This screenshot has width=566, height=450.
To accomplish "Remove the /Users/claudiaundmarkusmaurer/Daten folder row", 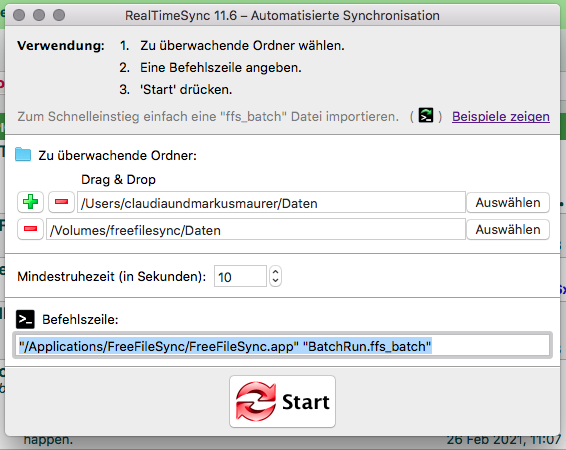I will click(61, 202).
